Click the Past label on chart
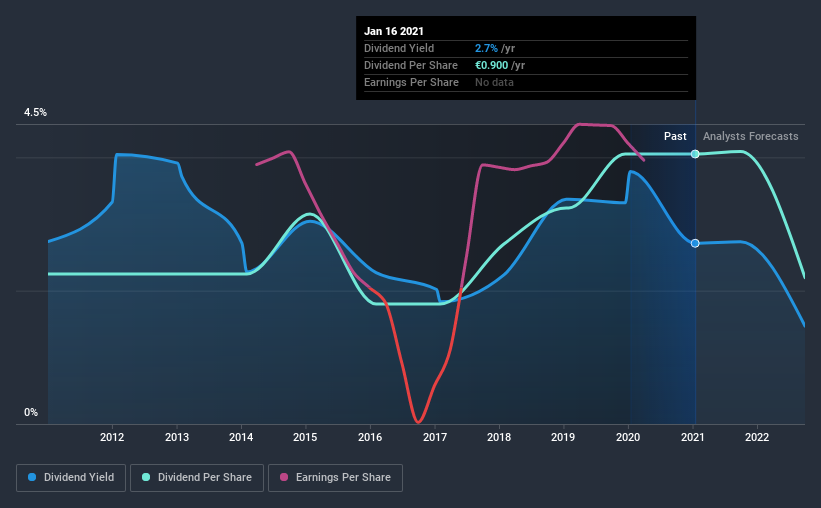821x508 pixels. (x=675, y=136)
